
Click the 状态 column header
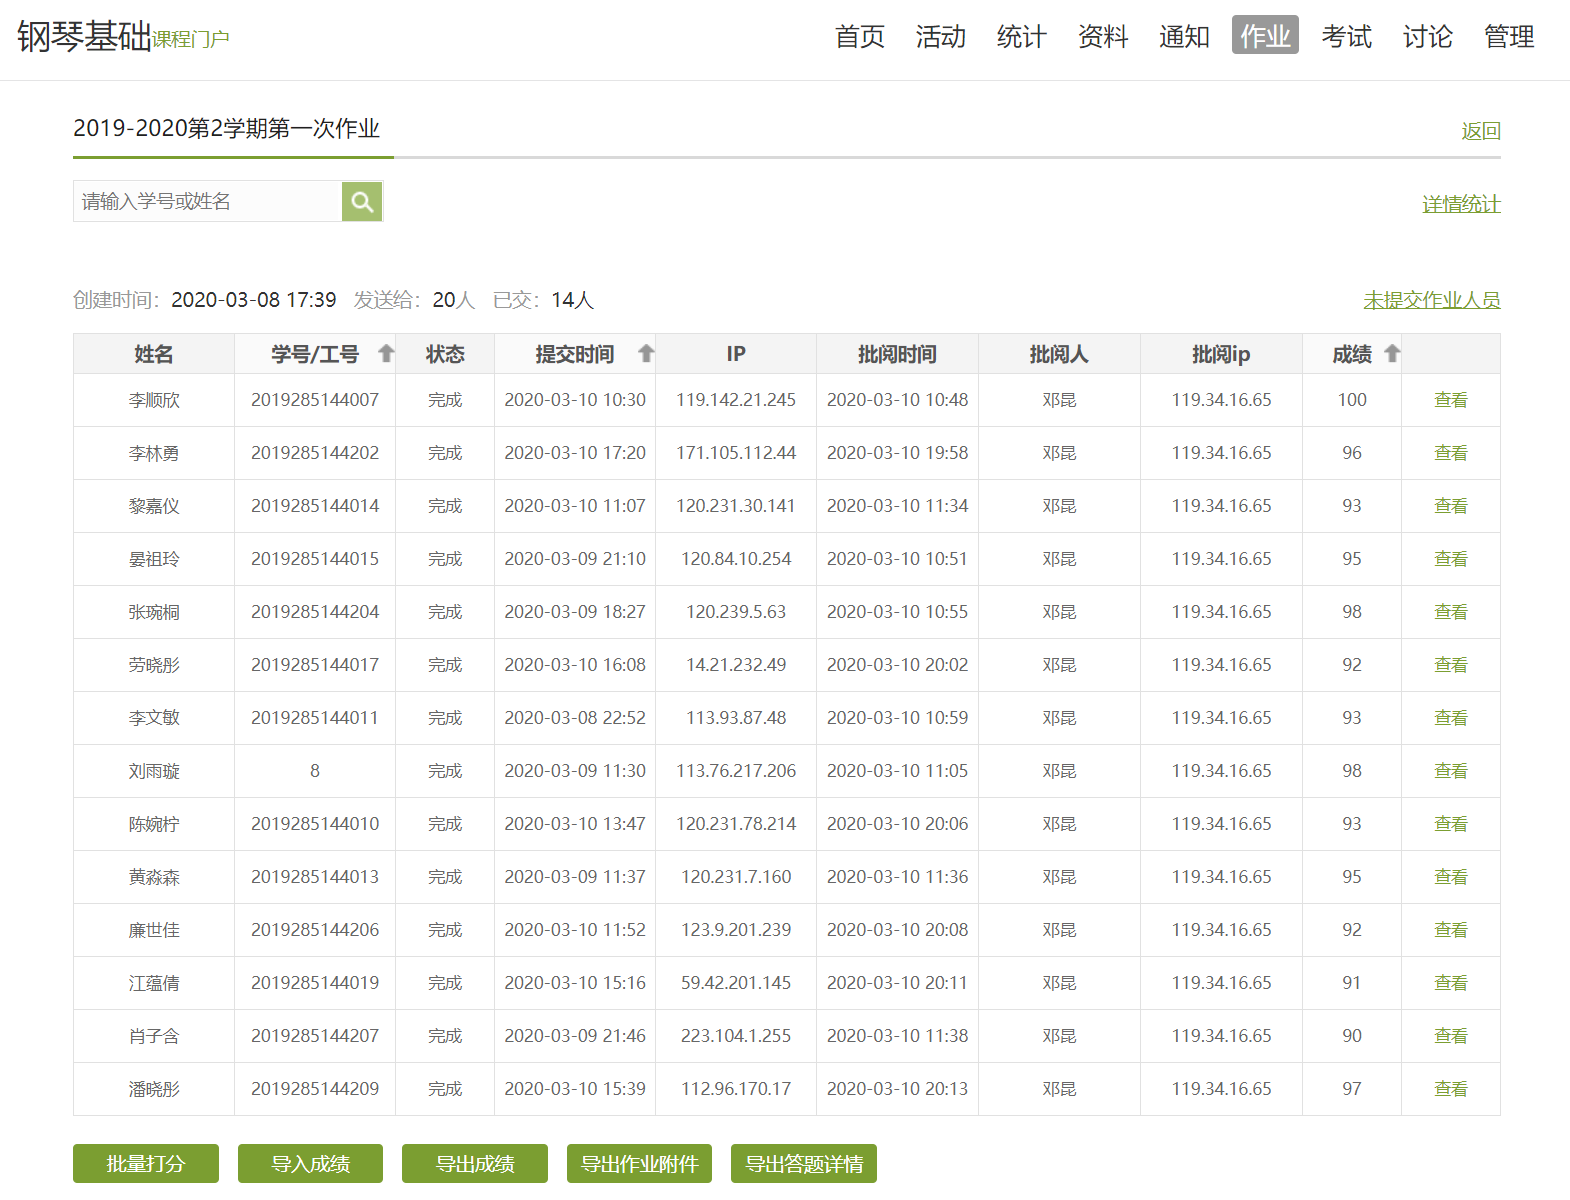point(445,354)
